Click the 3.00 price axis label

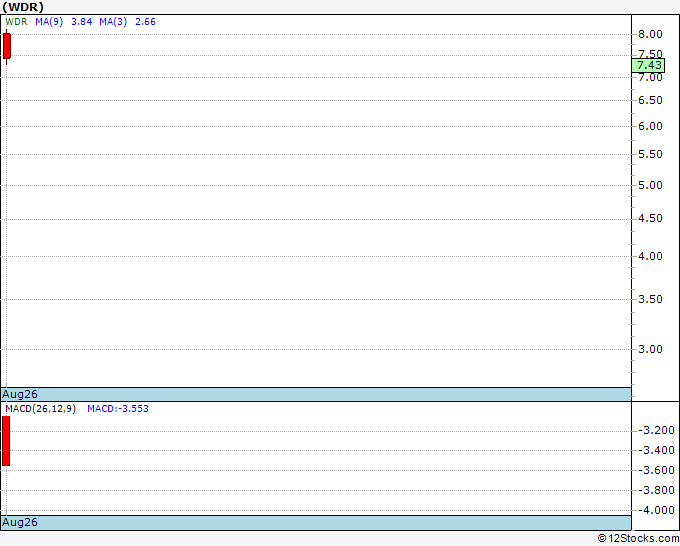click(x=650, y=349)
